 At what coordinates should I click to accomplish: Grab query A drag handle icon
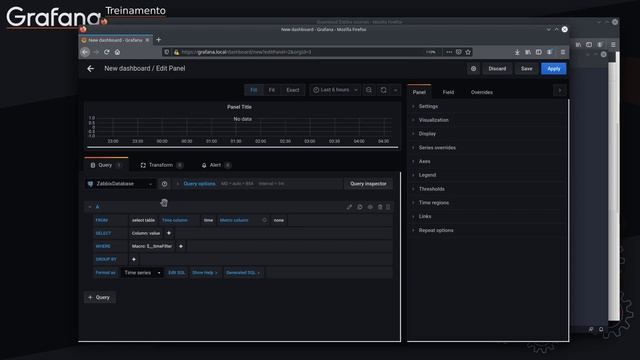[388, 207]
